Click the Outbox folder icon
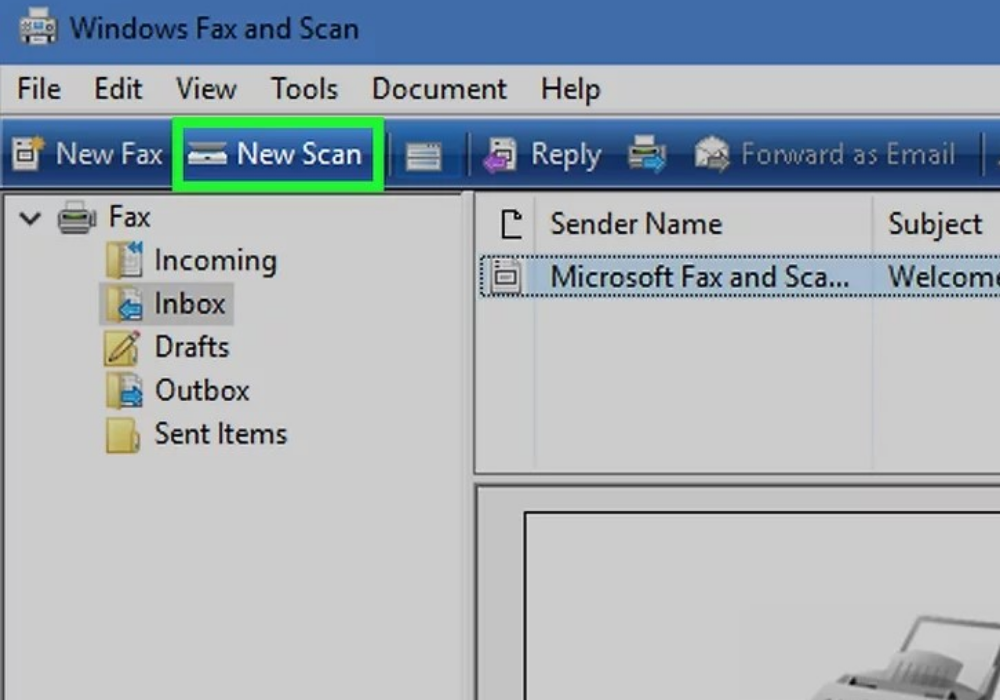Viewport: 1000px width, 700px height. pyautogui.click(x=124, y=390)
